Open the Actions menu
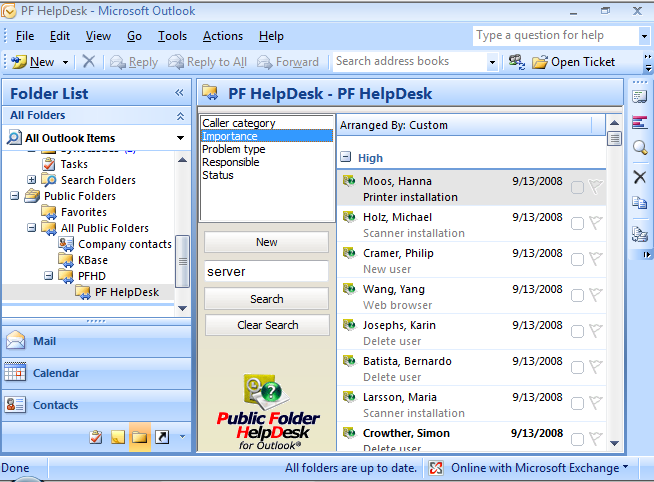Viewport: 654px width, 482px height. (223, 36)
